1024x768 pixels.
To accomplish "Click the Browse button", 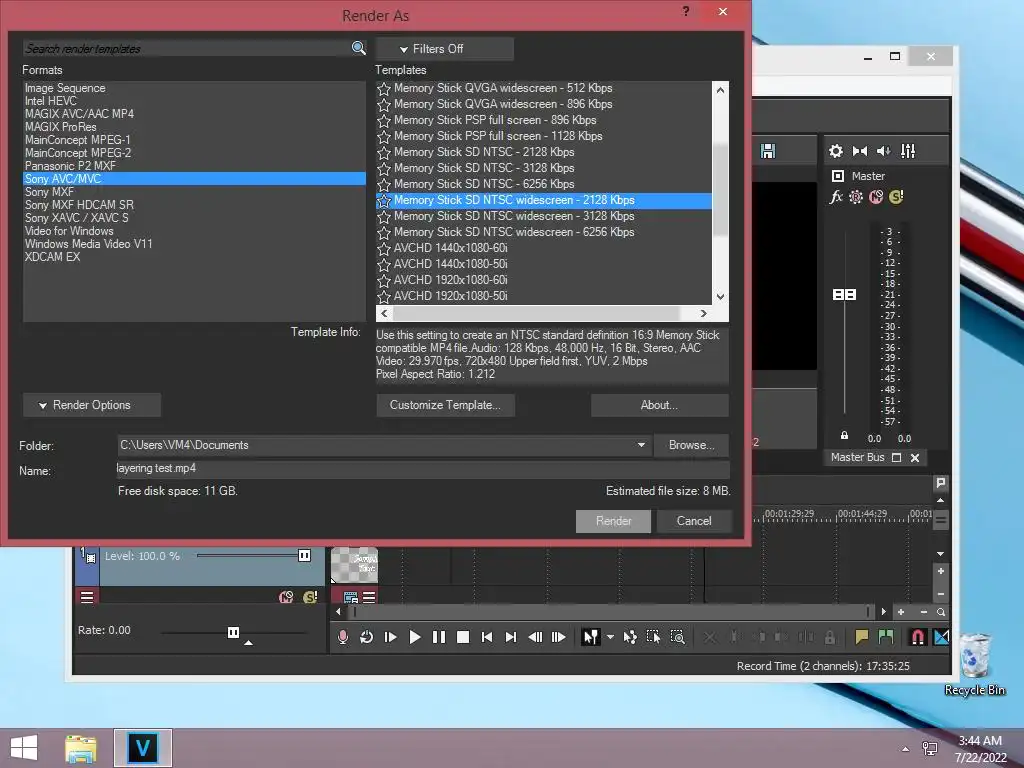I will (691, 445).
